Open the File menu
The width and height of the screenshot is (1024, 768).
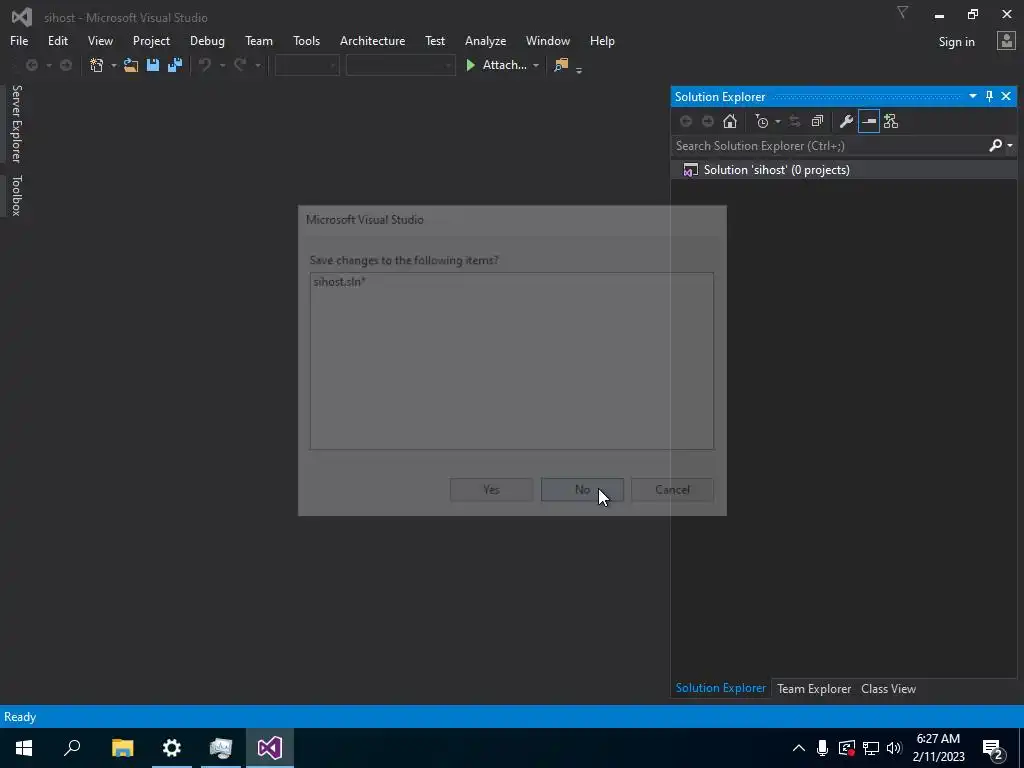(x=19, y=40)
